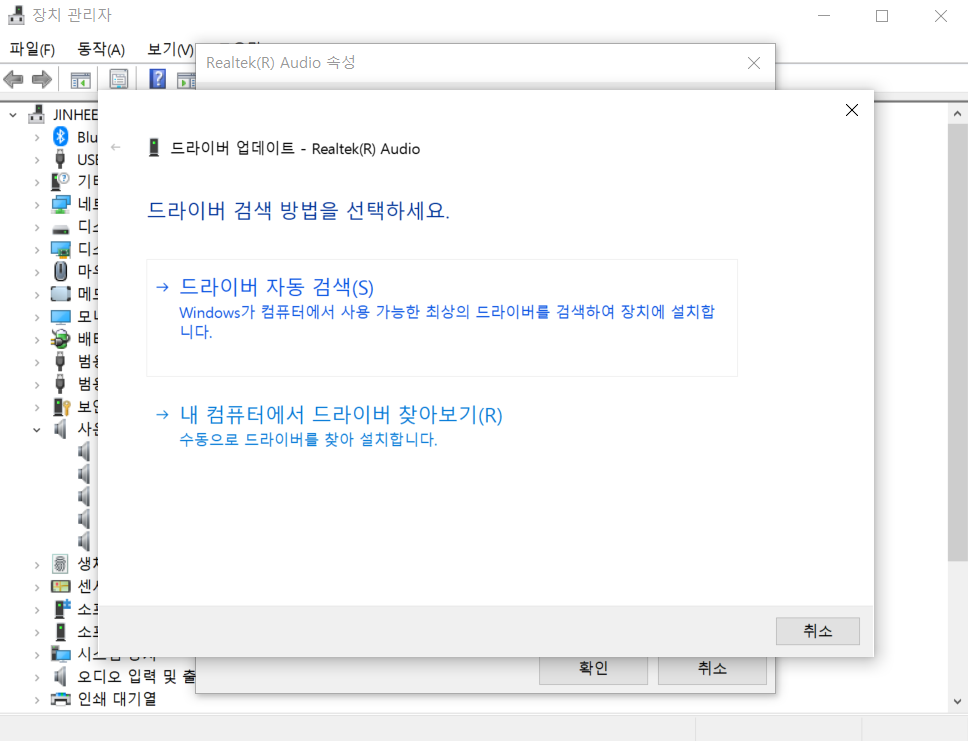Select the software component icon with puzzle piece
The width and height of the screenshot is (968, 741).
[x=61, y=609]
